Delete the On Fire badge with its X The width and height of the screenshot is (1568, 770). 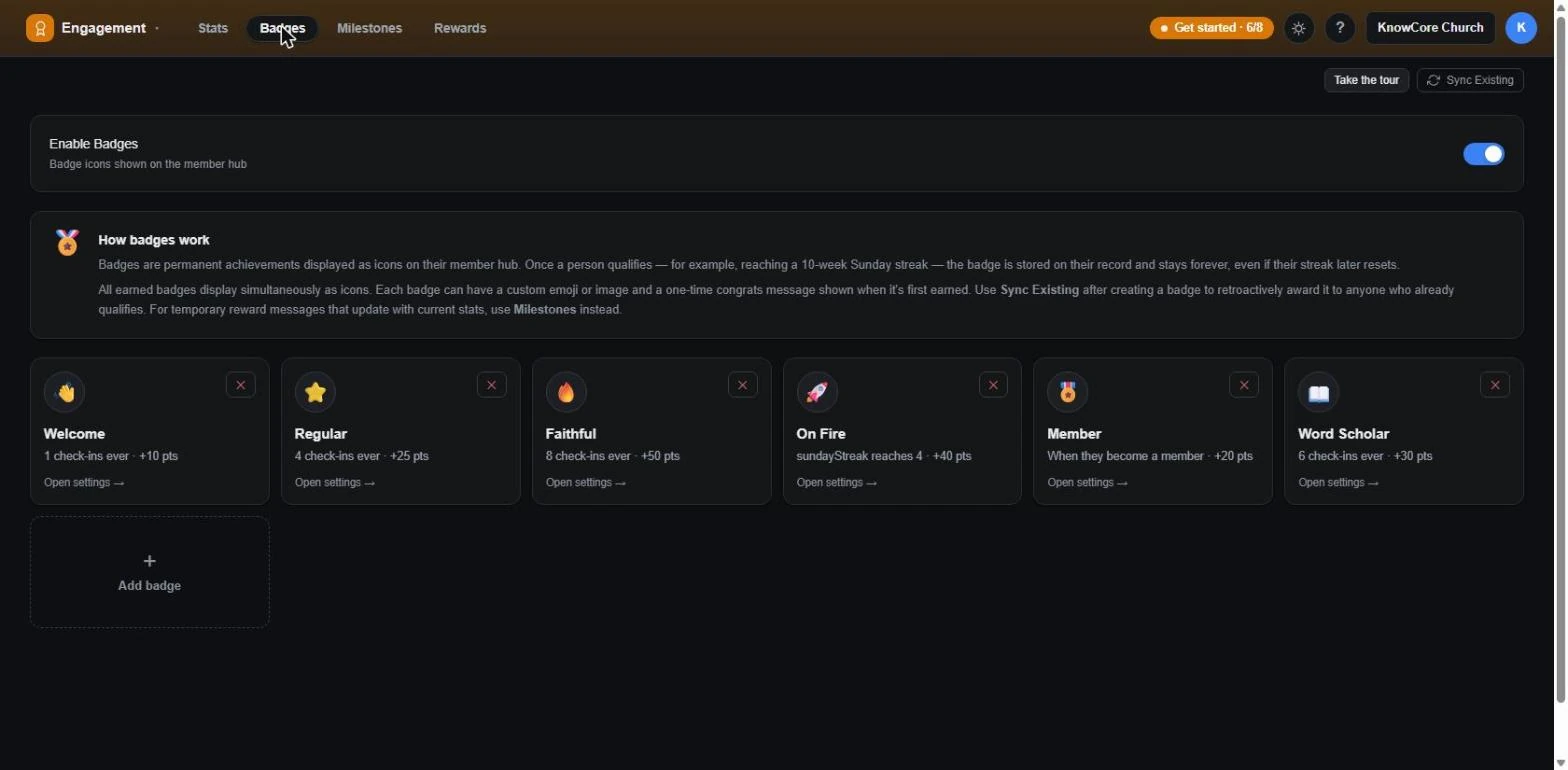click(993, 385)
